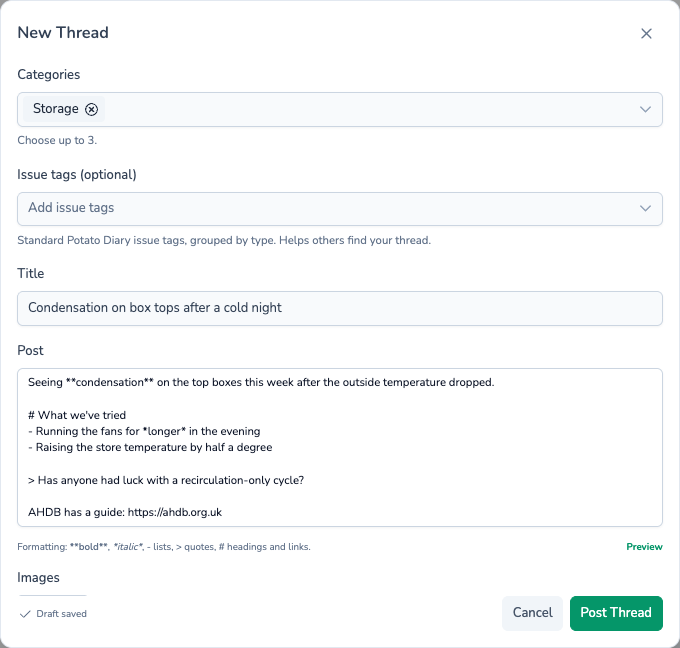
Task: Click the Draft saved checkmark icon
Action: tap(25, 614)
